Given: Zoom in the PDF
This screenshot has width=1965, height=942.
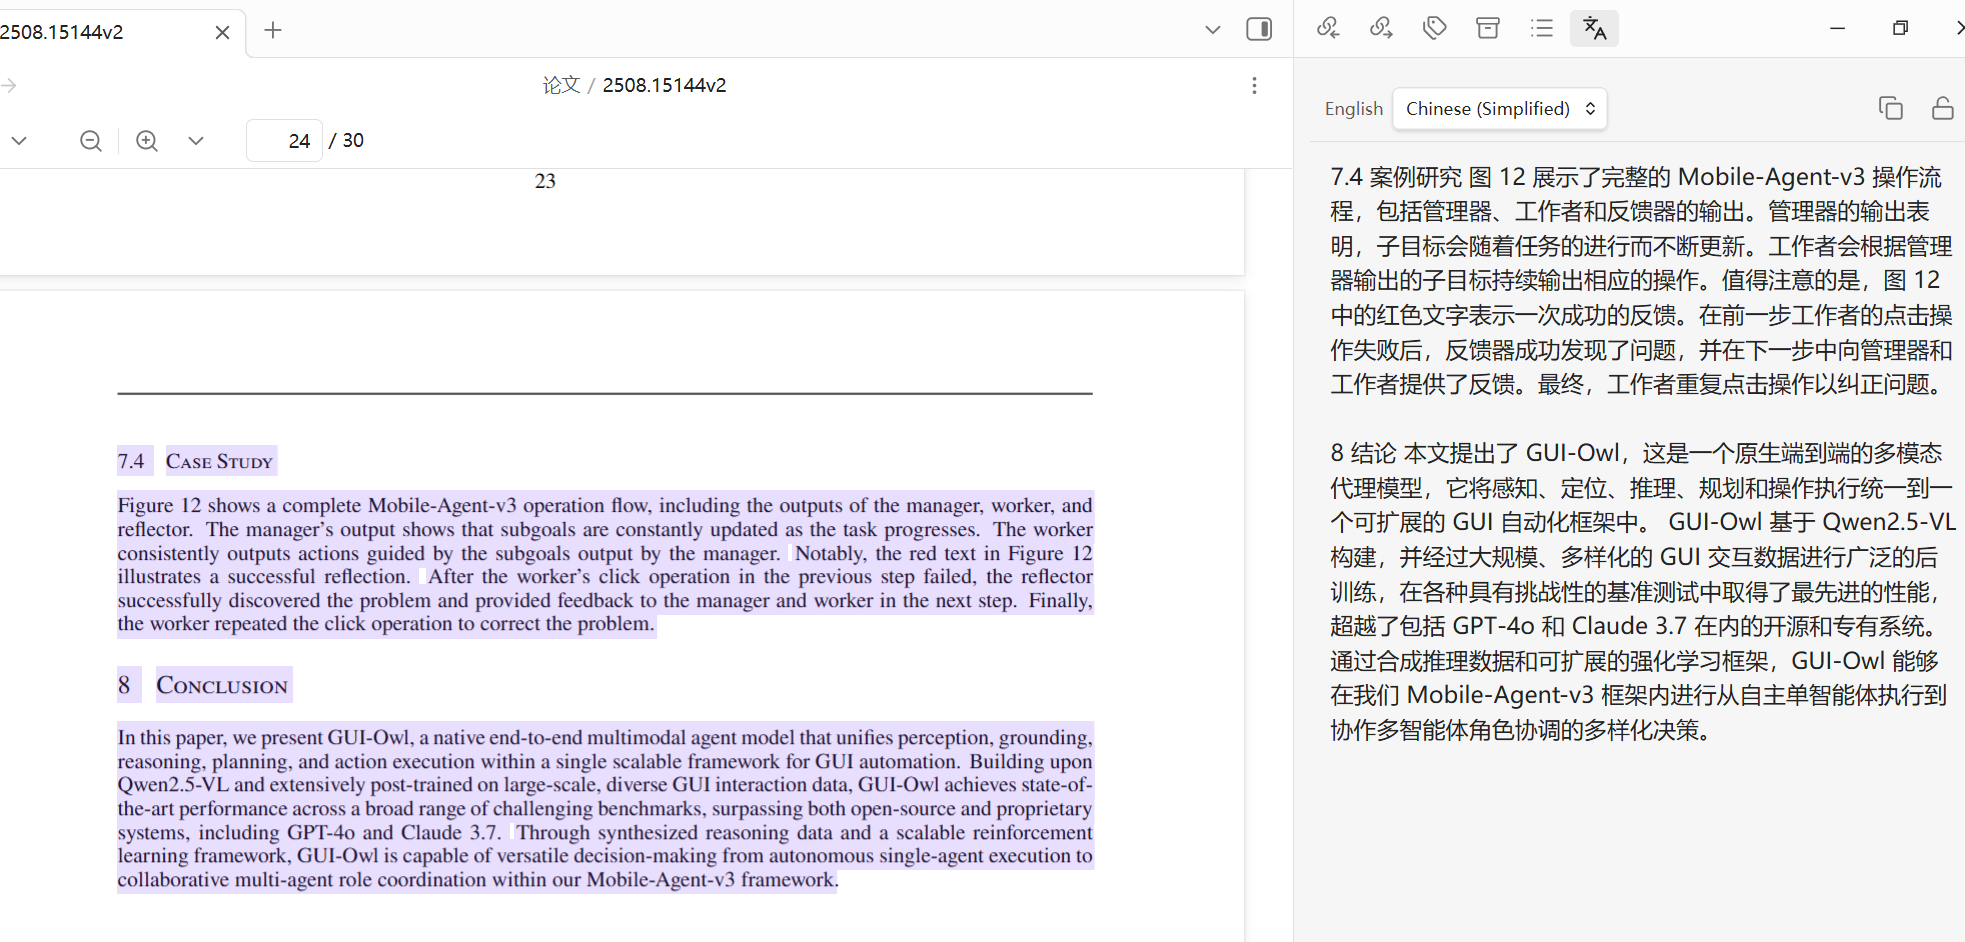Looking at the screenshot, I should (147, 141).
